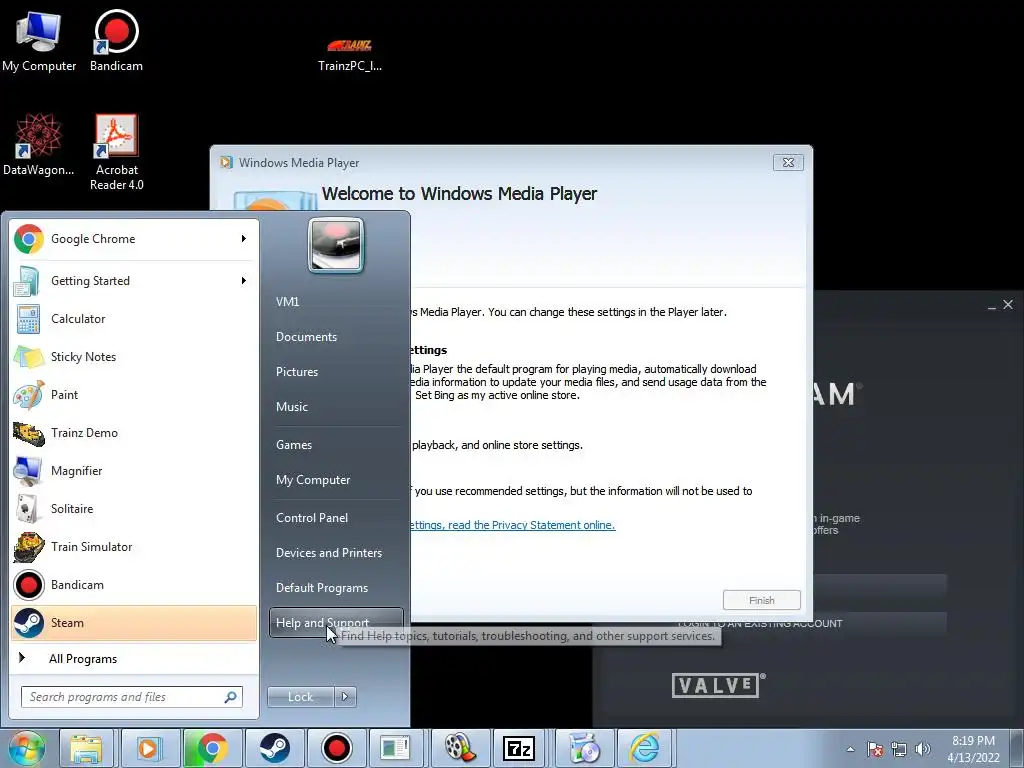Open Internet Explorer taskbar icon

pyautogui.click(x=645, y=748)
